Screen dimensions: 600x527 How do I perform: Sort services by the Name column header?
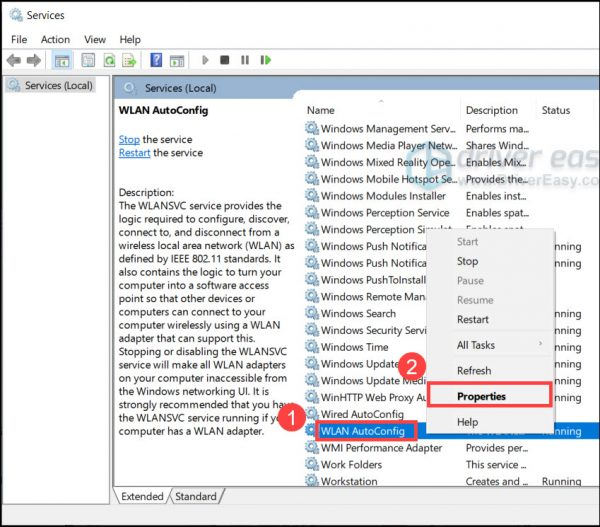(321, 110)
